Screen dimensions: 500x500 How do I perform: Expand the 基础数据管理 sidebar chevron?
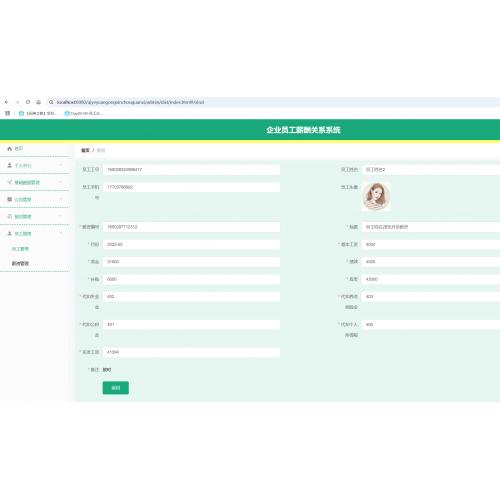pyautogui.click(x=61, y=182)
